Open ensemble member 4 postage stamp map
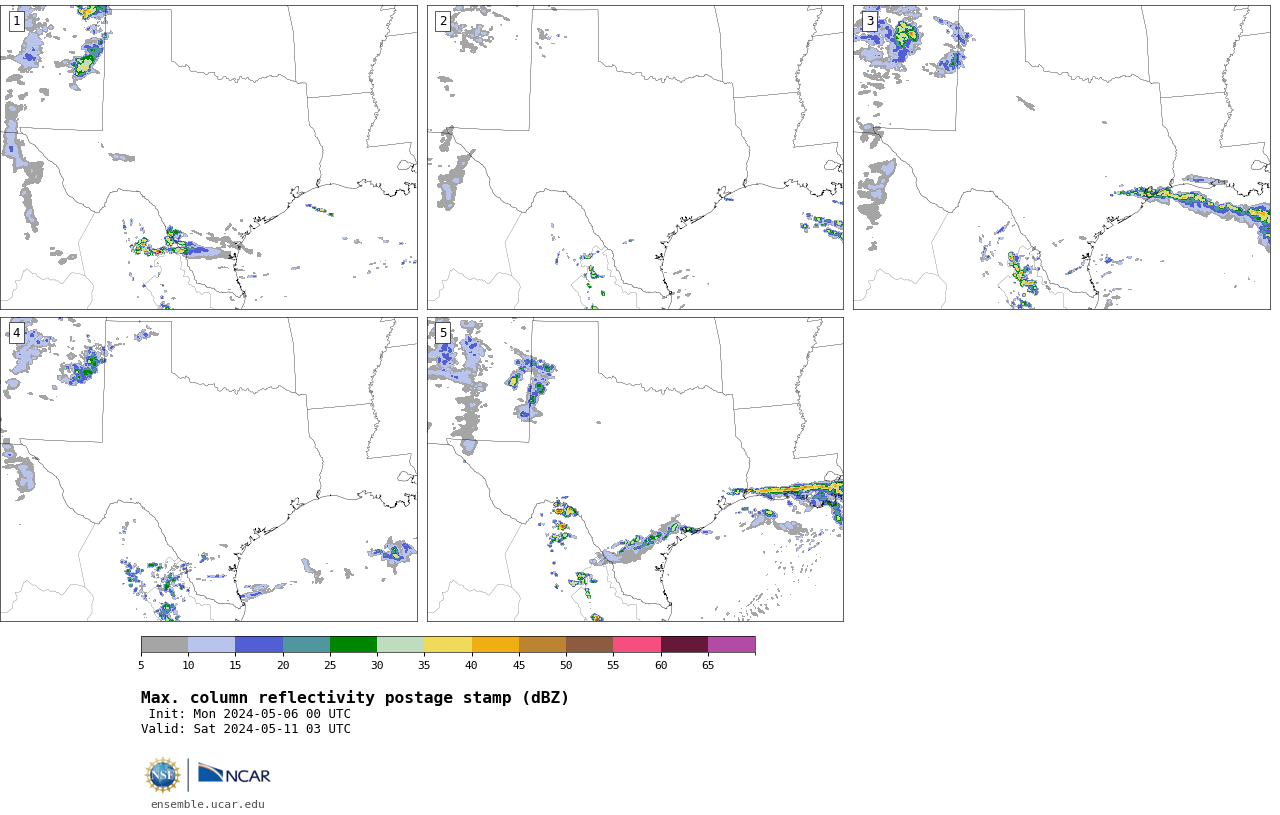Screen dimensions: 1280x815 tap(208, 469)
